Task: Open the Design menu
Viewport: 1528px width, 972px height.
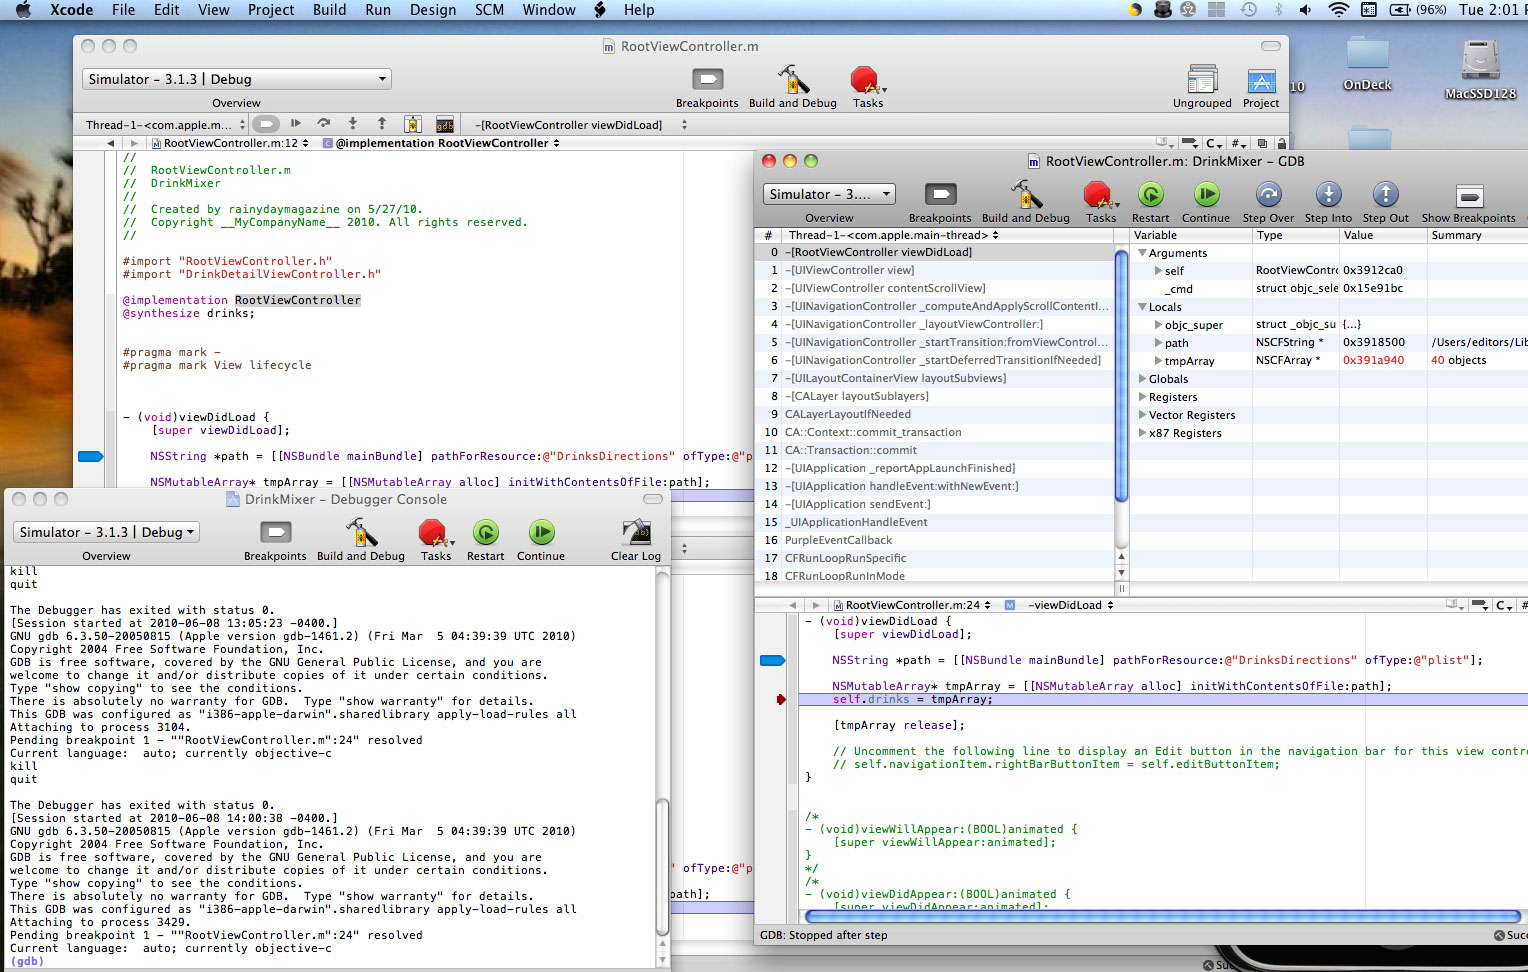Action: tap(433, 10)
